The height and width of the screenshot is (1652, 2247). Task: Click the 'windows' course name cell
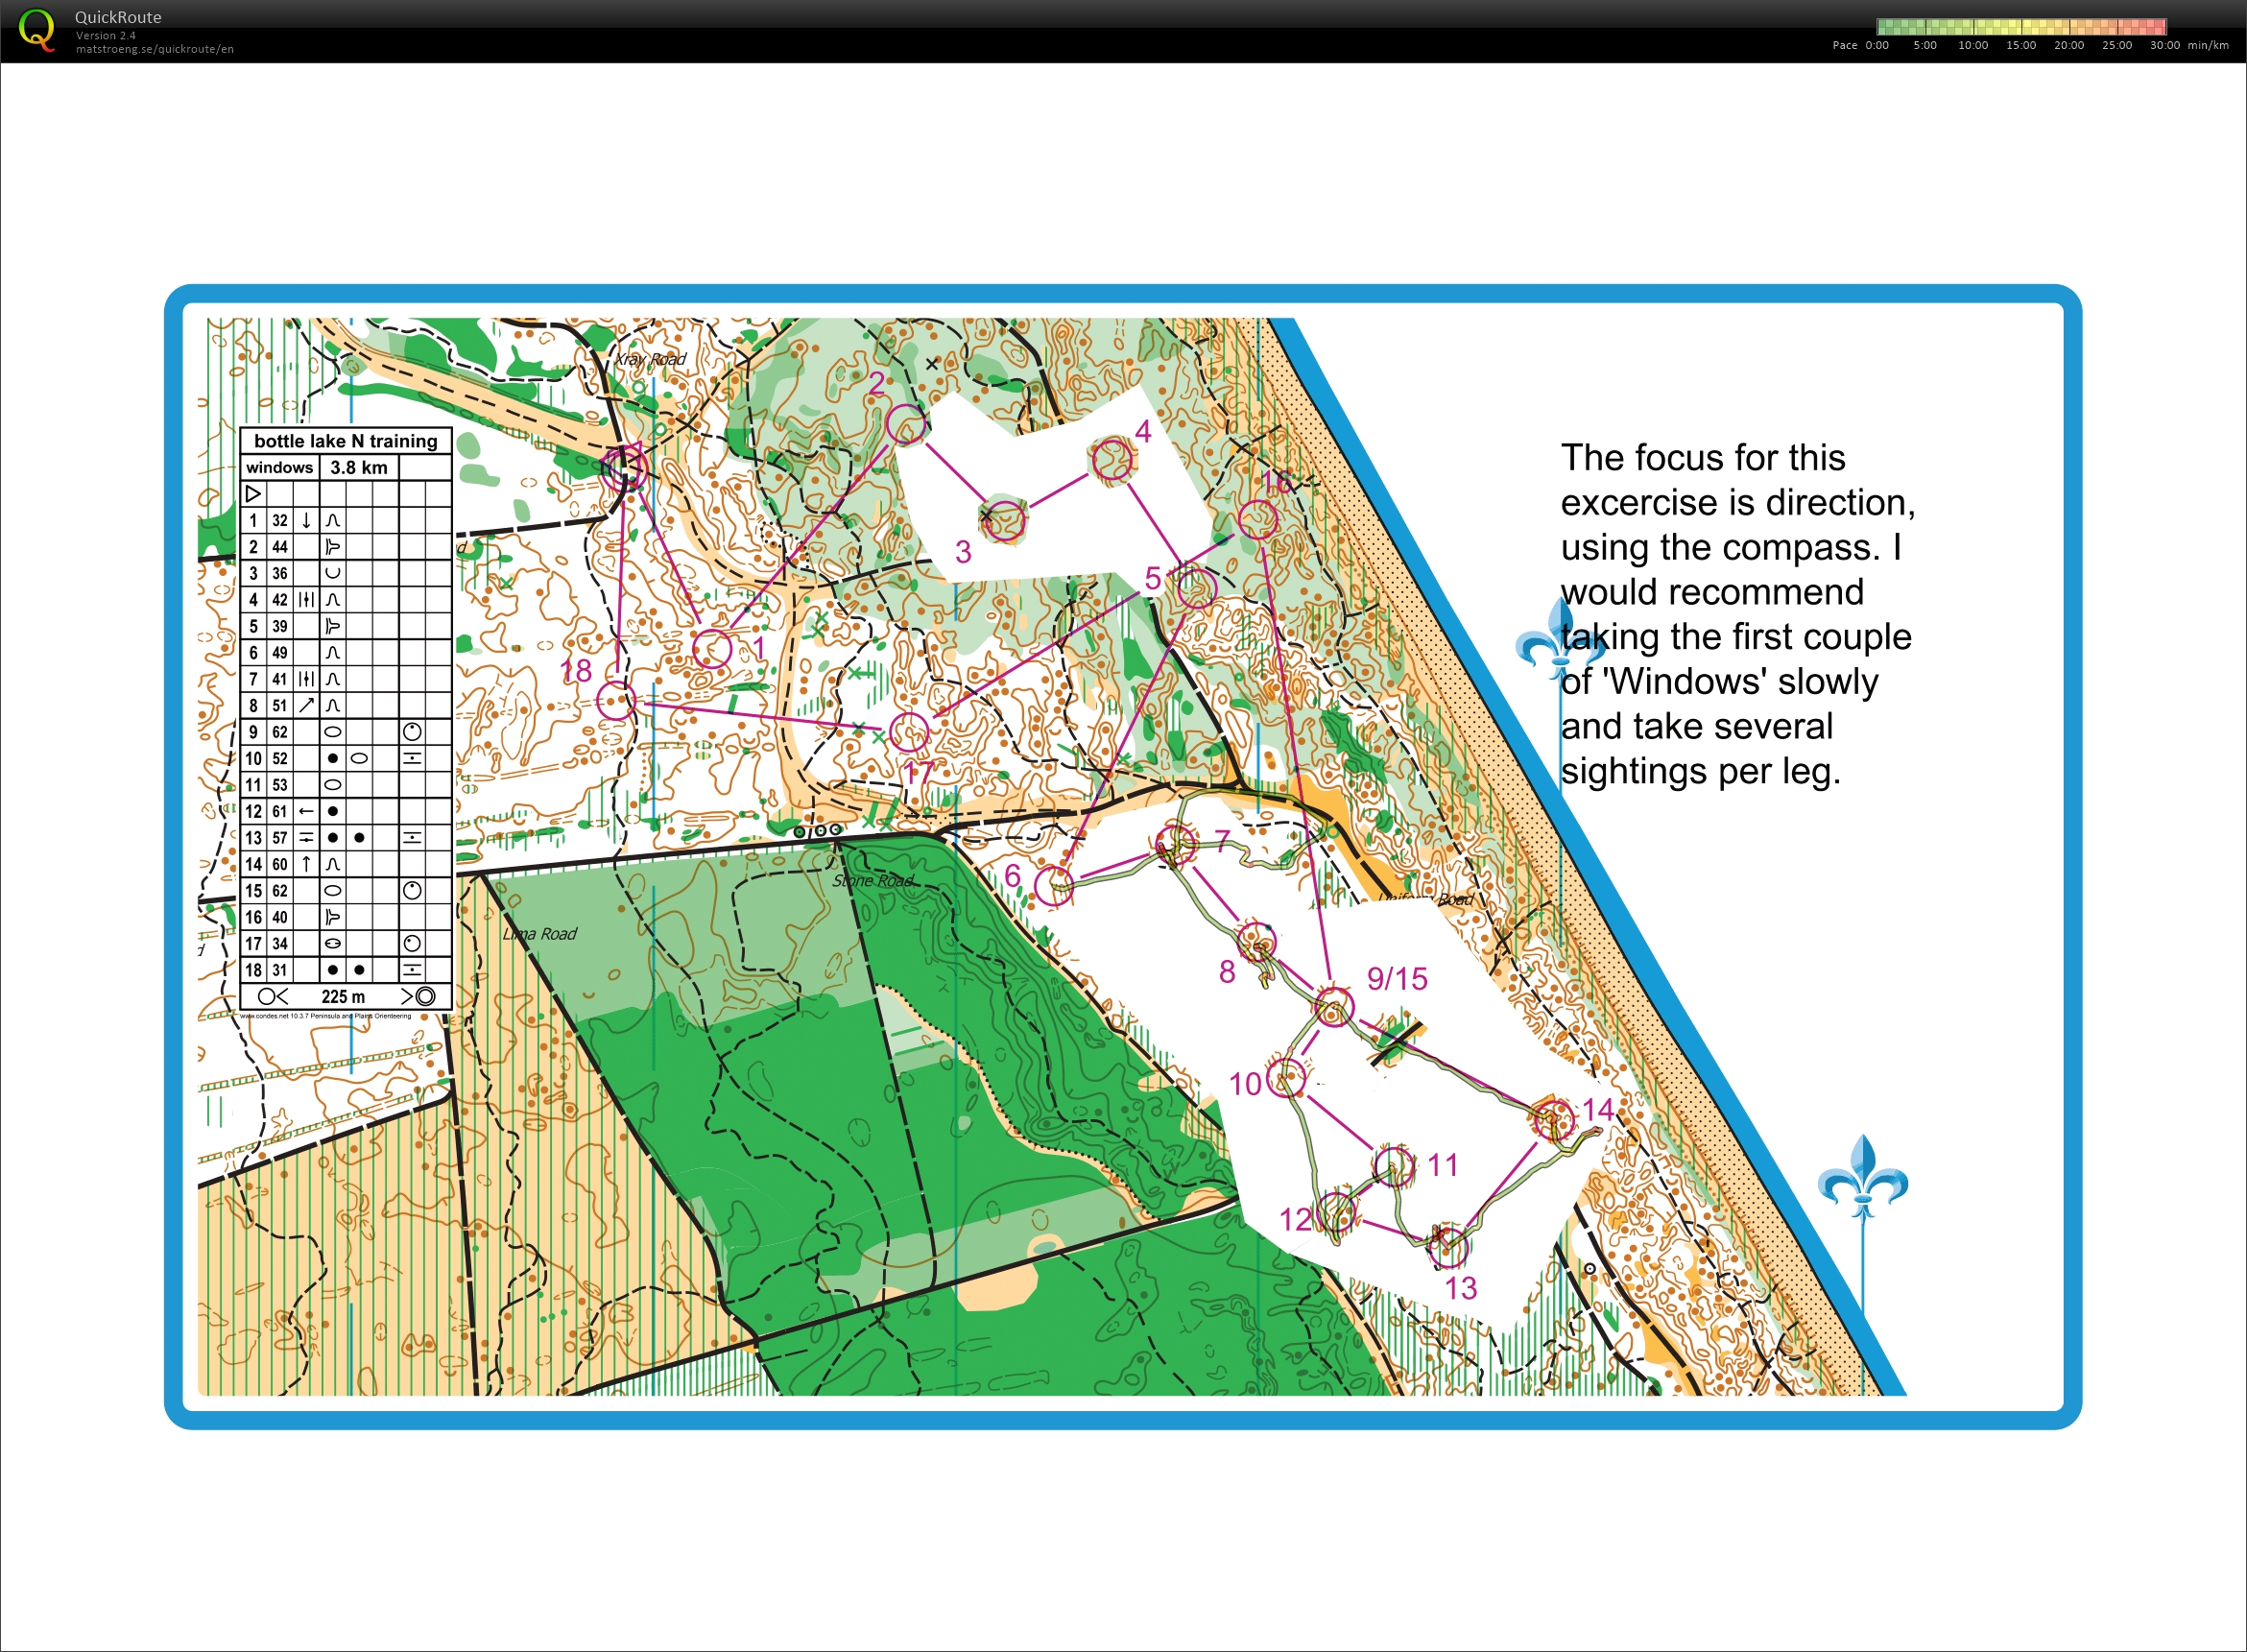pos(280,468)
